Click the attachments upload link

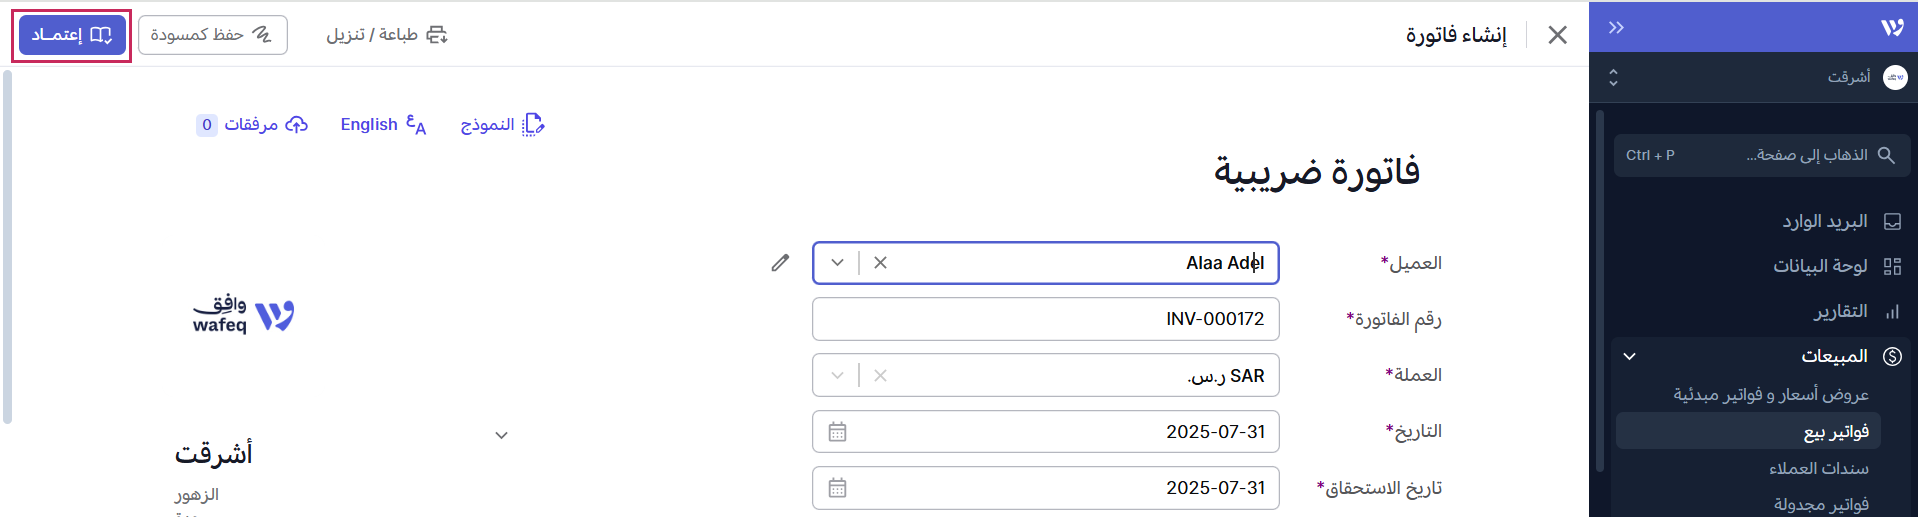click(x=252, y=125)
